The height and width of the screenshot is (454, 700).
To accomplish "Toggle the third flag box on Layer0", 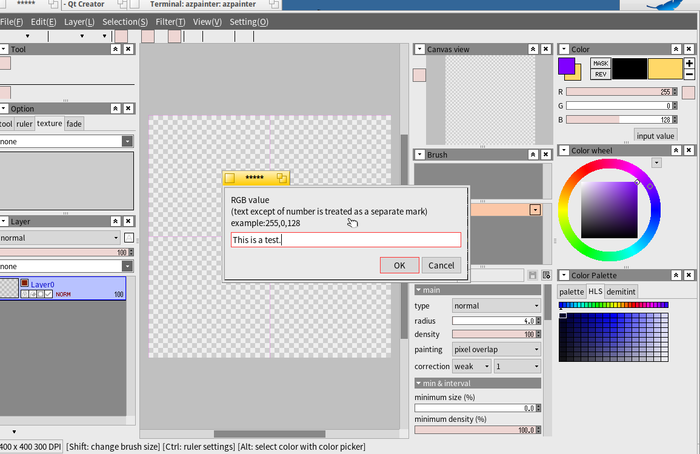I will click(41, 294).
